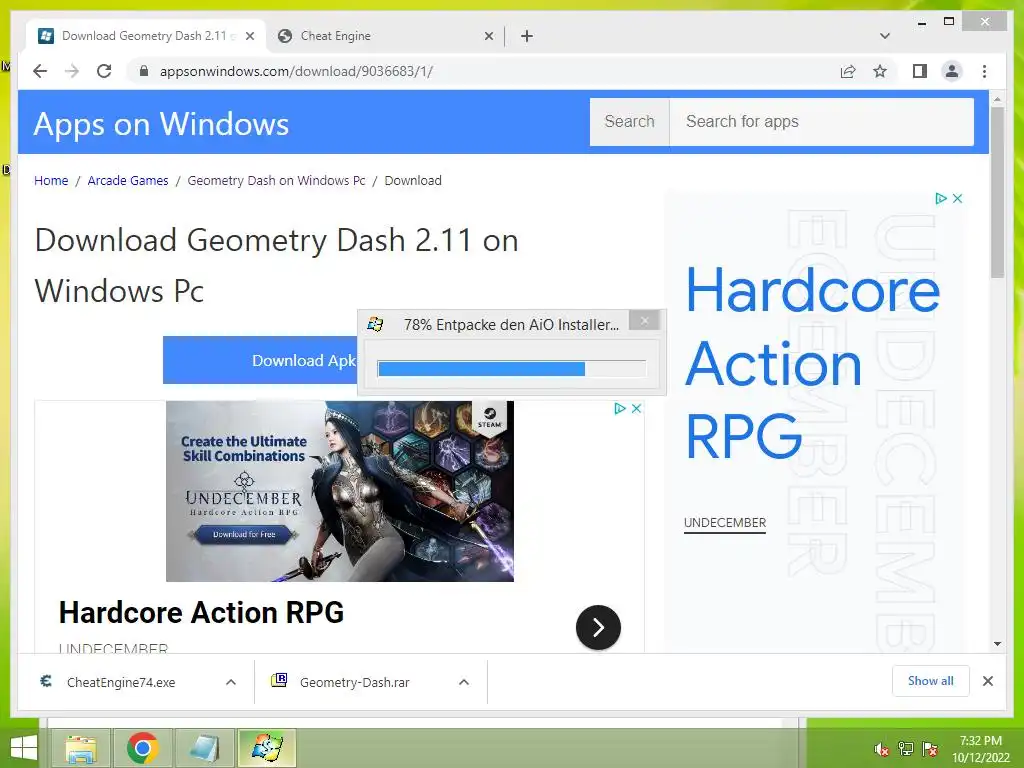Open CheatEngine74.exe download

point(121,682)
